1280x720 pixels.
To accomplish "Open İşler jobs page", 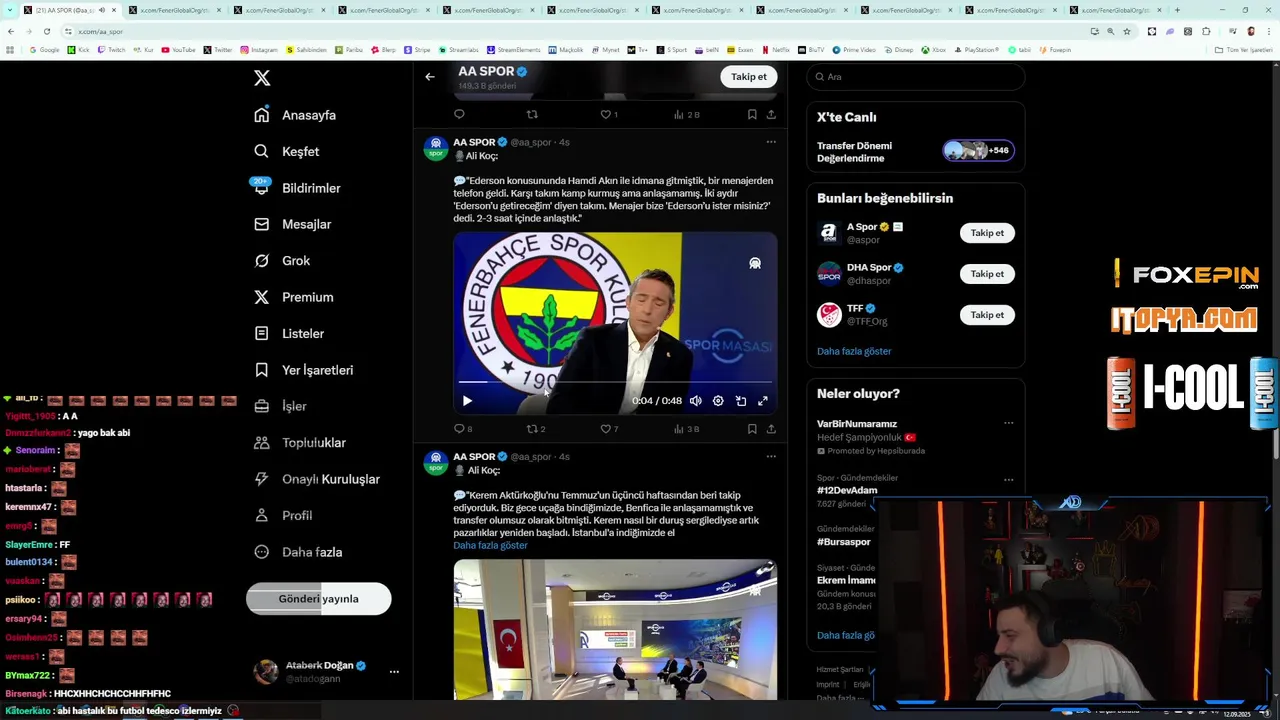I will pyautogui.click(x=280, y=406).
